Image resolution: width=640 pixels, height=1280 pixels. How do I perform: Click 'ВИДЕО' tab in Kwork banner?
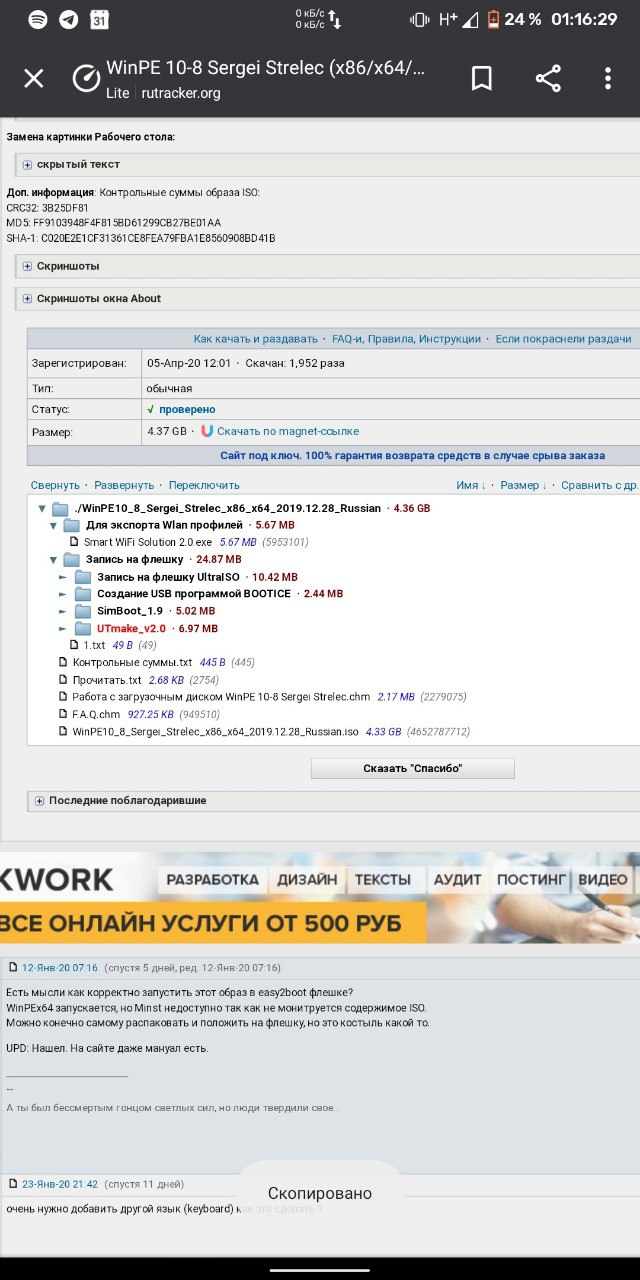pyautogui.click(x=603, y=879)
